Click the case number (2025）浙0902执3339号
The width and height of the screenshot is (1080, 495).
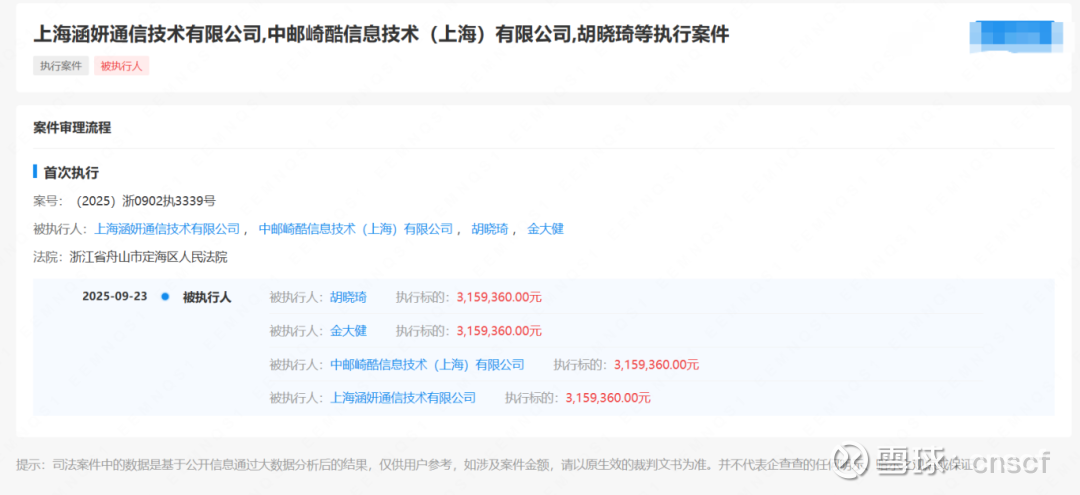(x=143, y=201)
